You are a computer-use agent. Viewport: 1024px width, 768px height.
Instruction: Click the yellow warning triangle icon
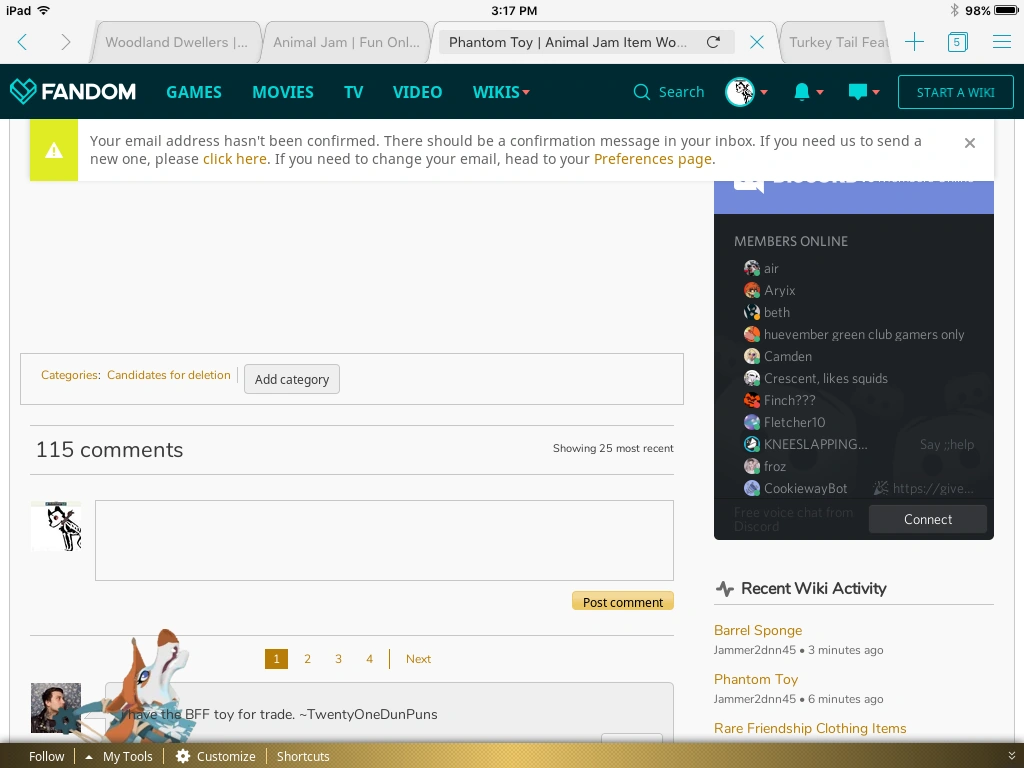pos(54,150)
